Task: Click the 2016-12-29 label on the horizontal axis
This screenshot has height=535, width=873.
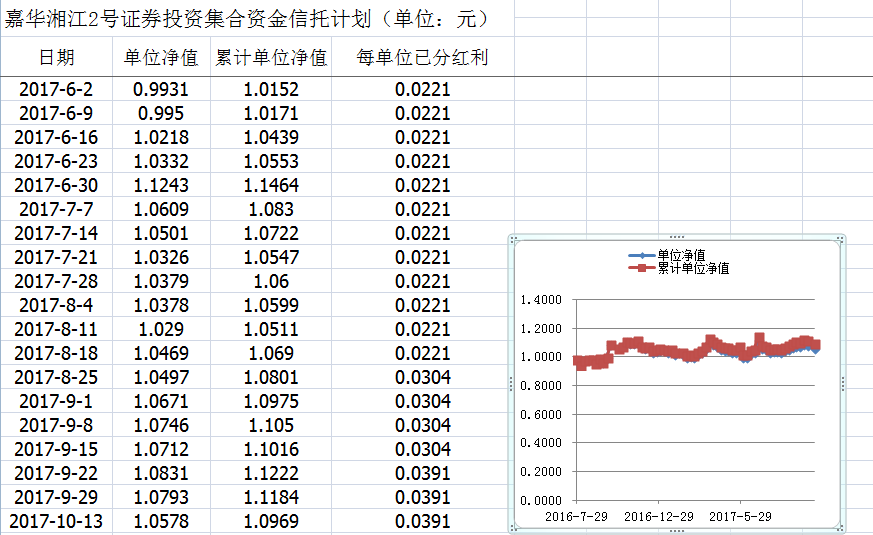Action: (658, 517)
